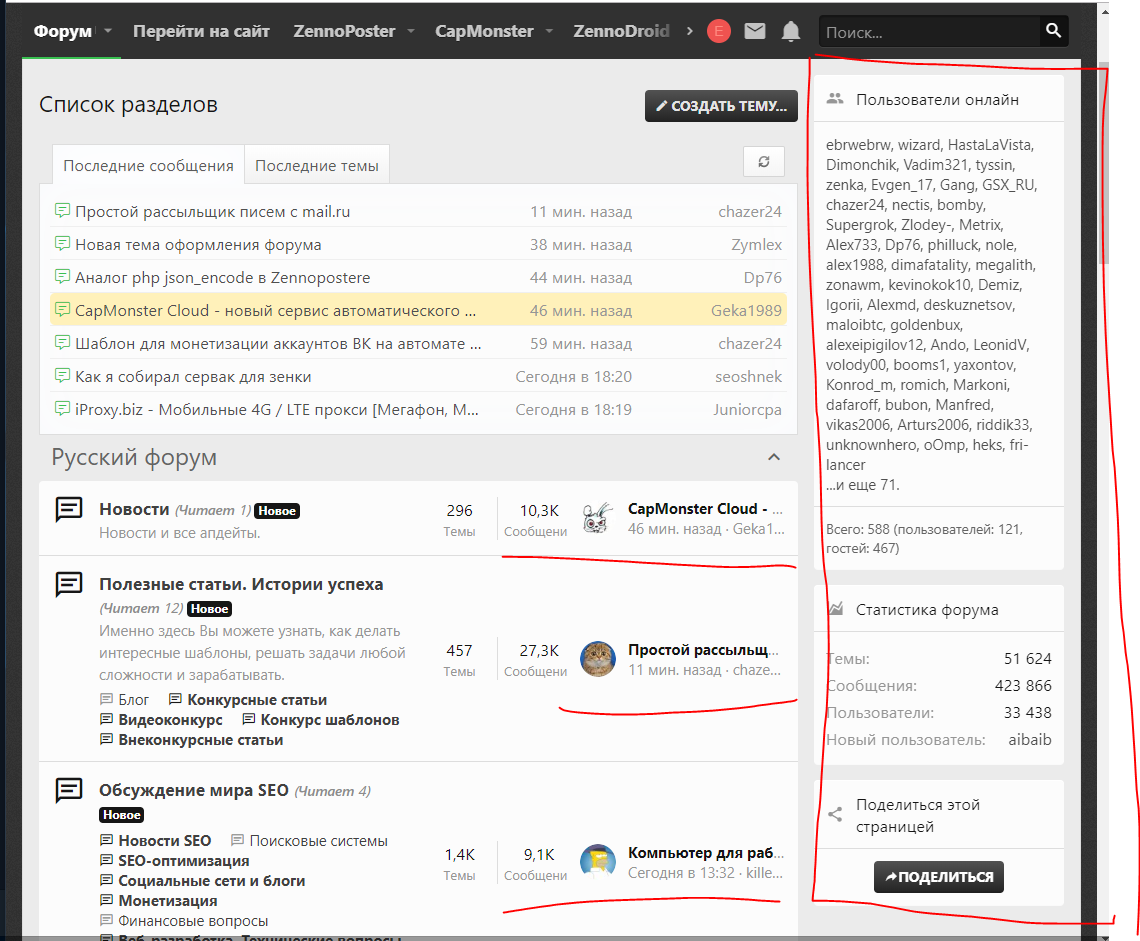This screenshot has width=1140, height=941.
Task: Click the subforum icon beside Монетизация
Action: pos(106,900)
